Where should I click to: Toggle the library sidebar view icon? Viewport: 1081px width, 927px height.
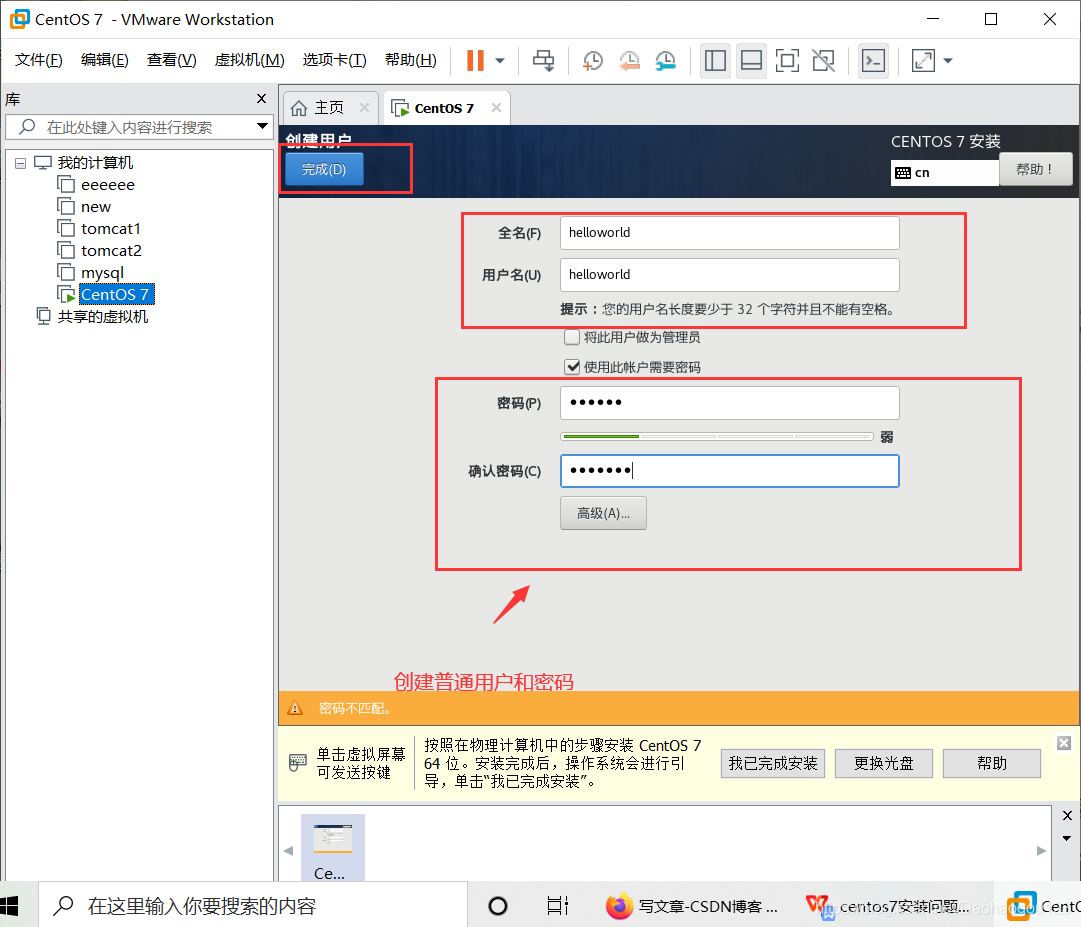point(715,61)
